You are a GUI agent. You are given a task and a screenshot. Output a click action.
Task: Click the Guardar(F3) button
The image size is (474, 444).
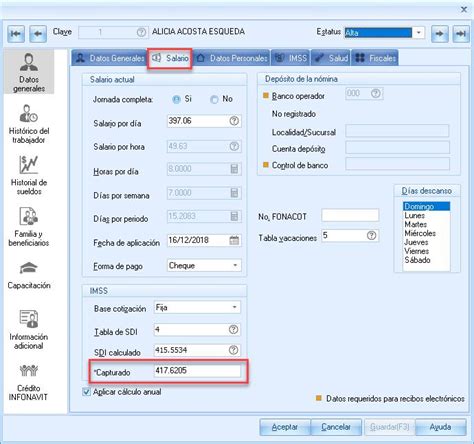390,427
